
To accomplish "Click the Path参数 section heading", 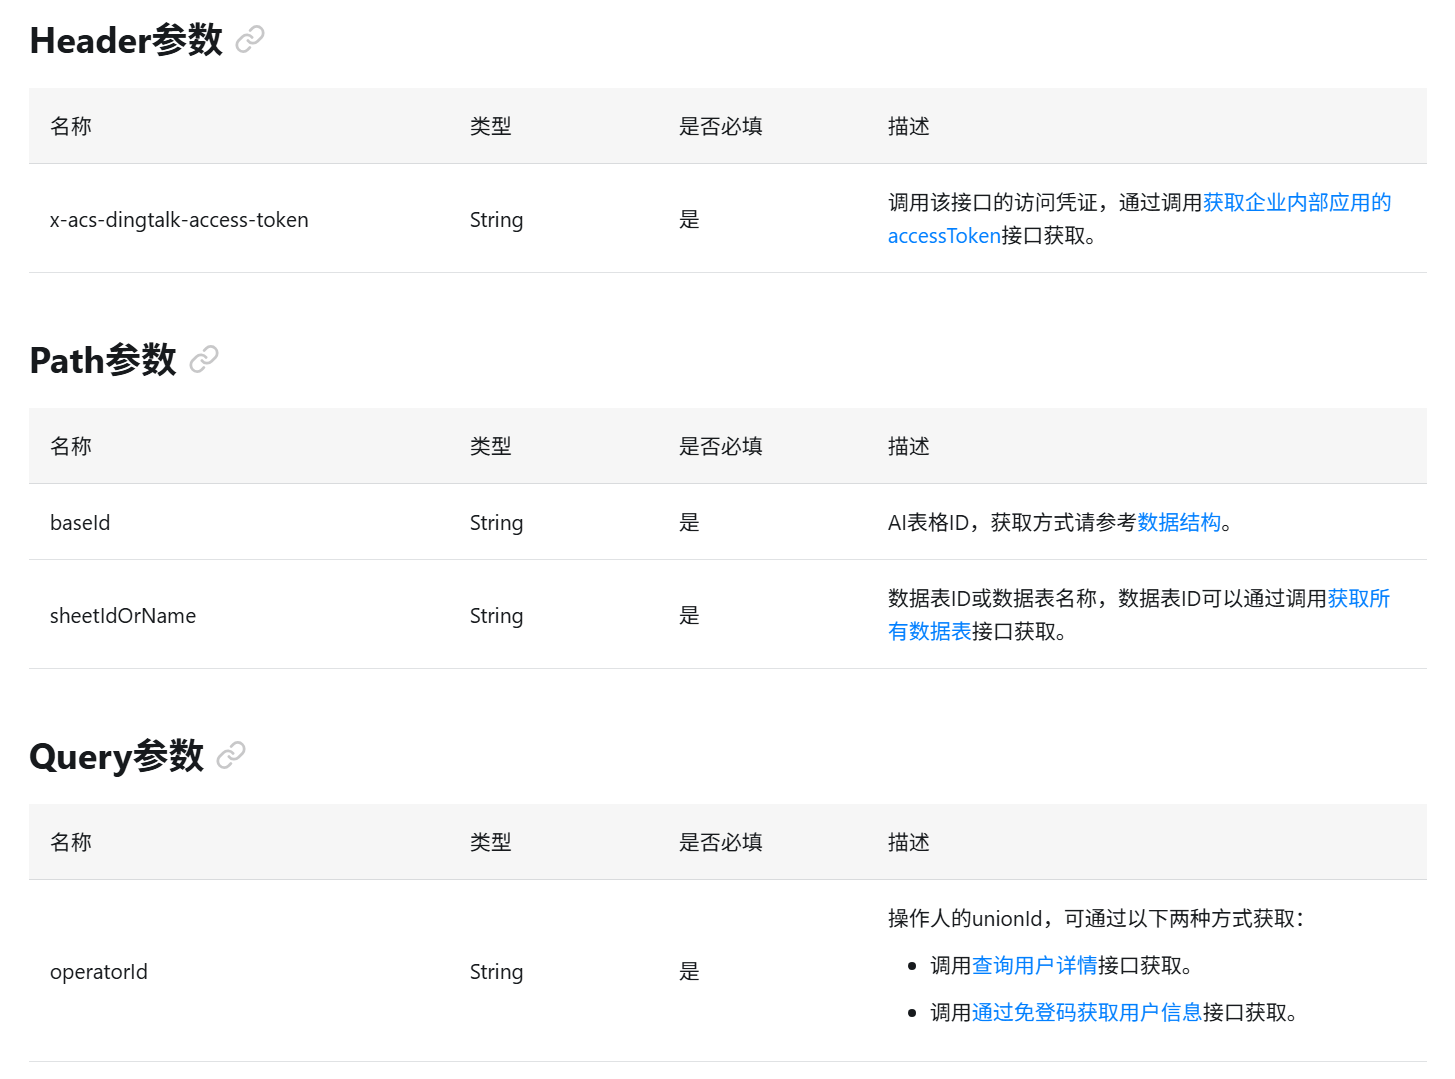I will tap(103, 360).
